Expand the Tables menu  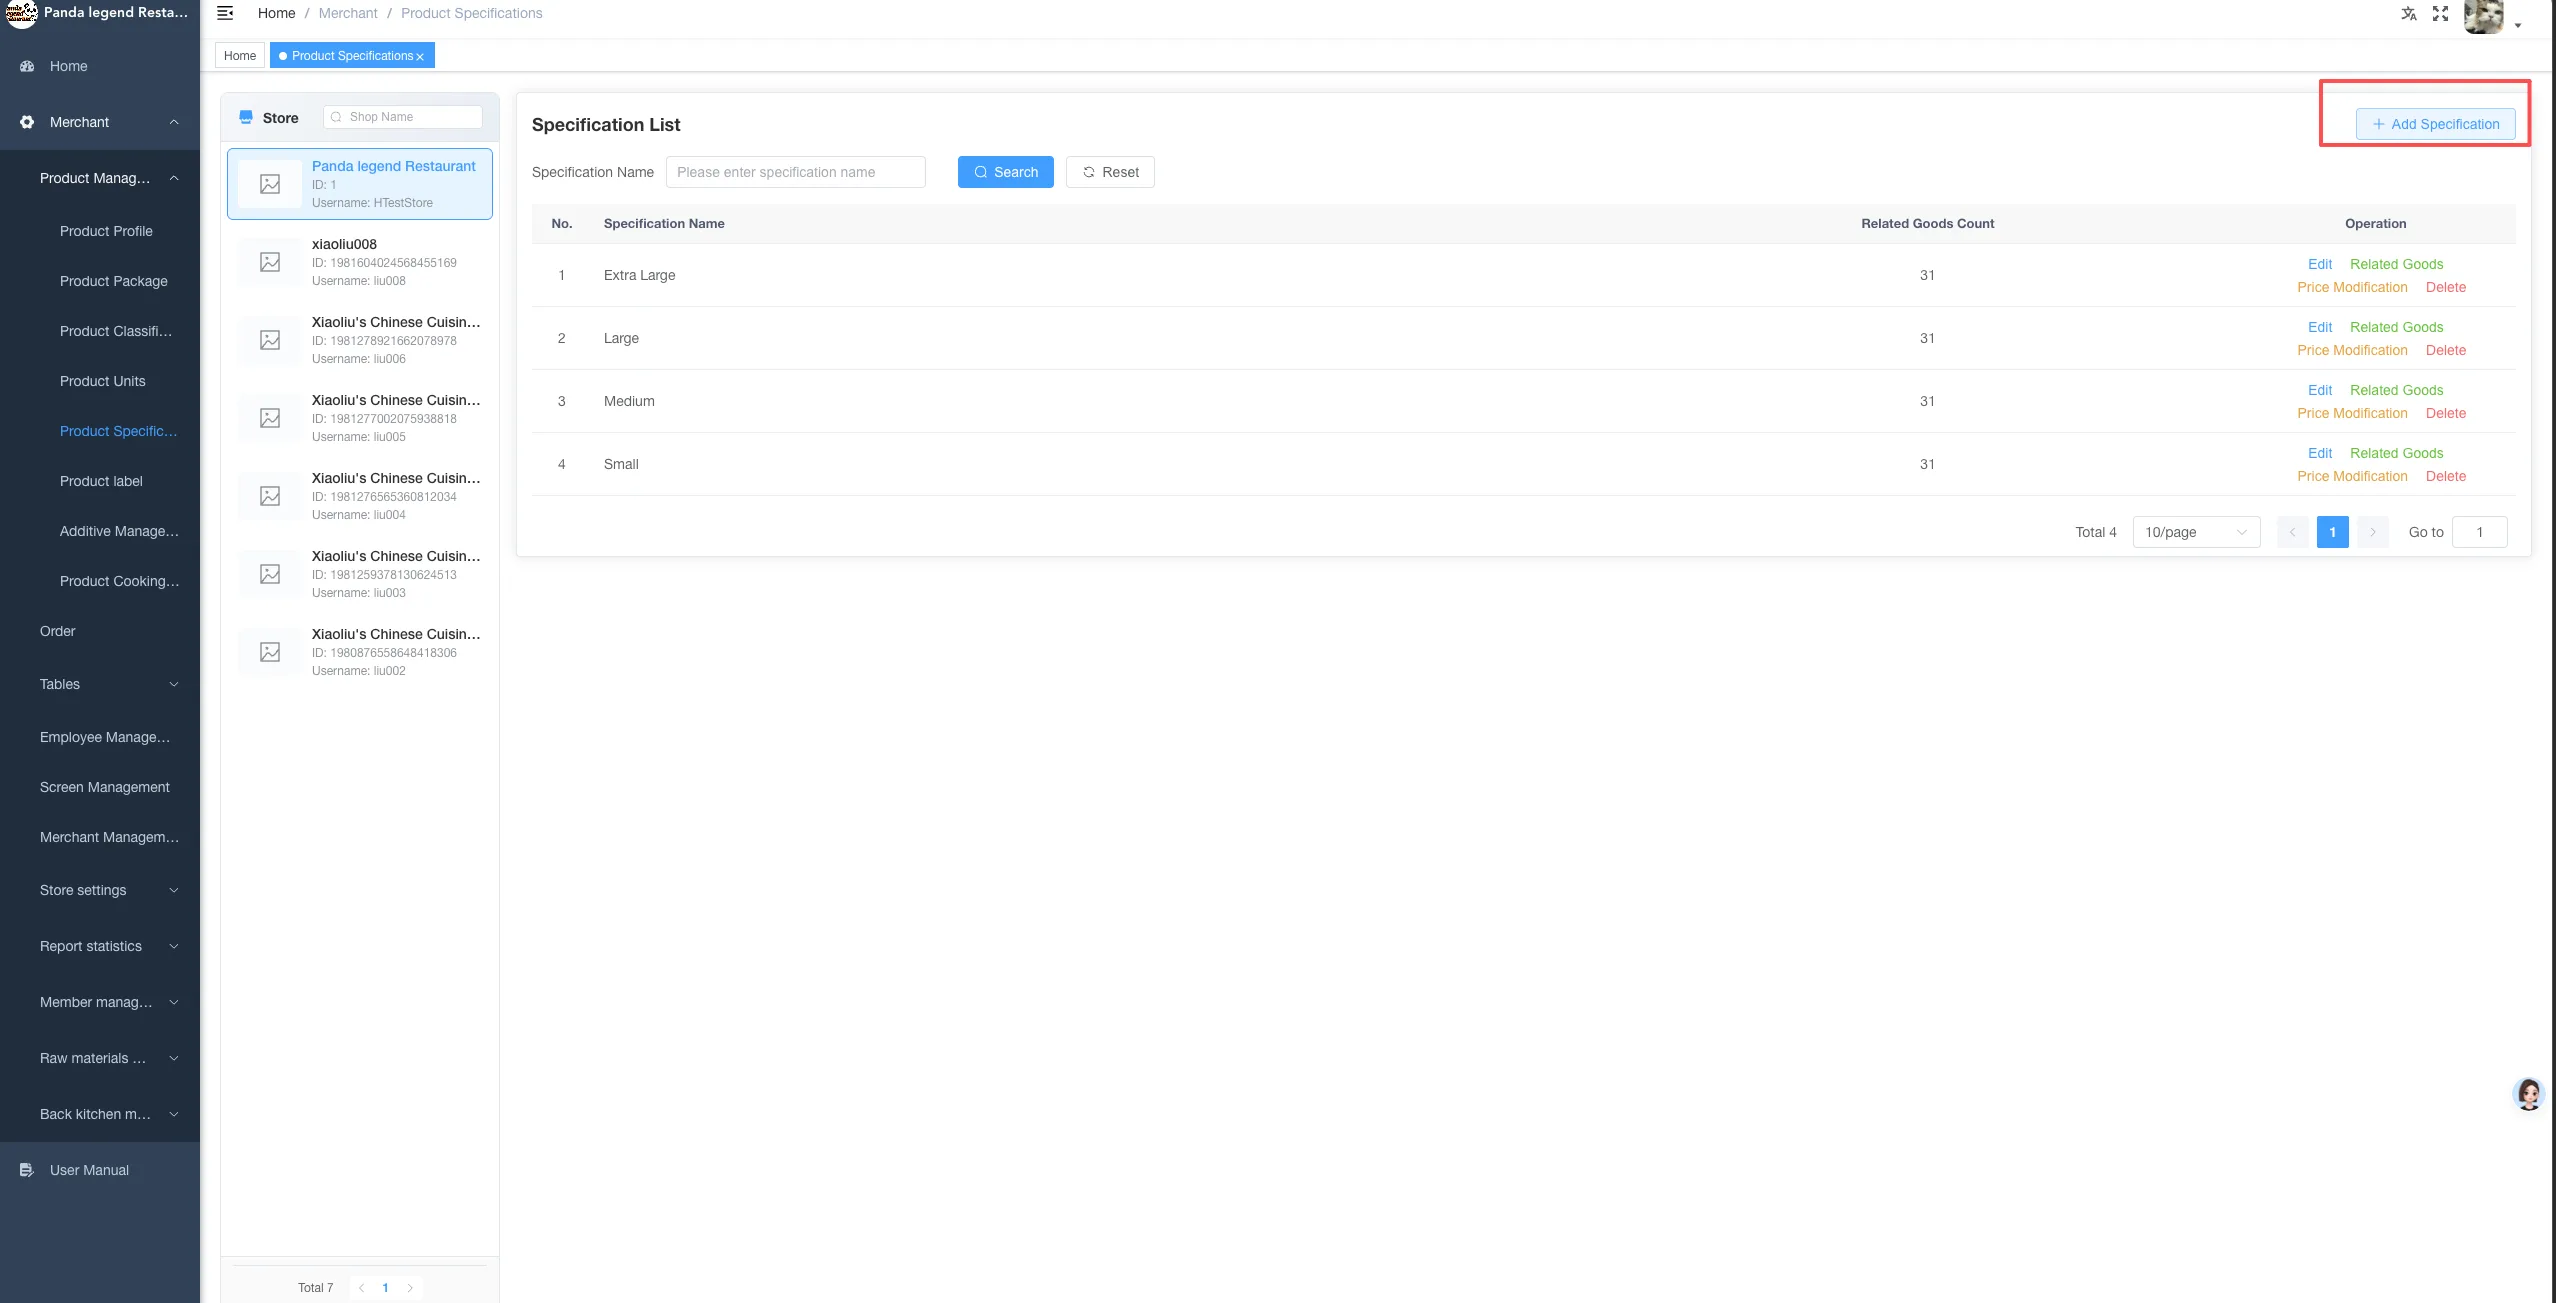pos(174,684)
